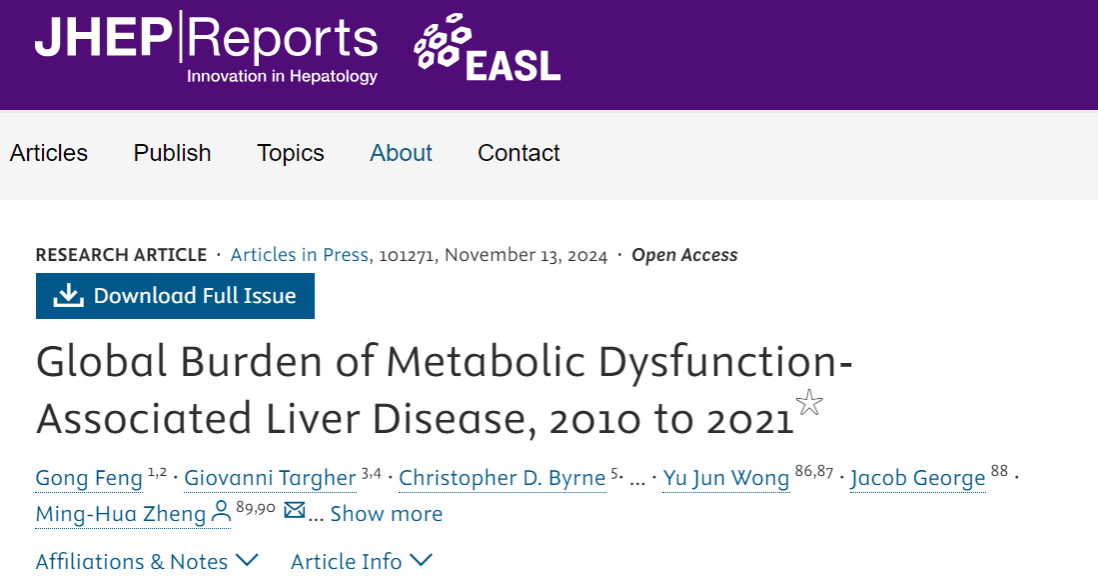Select author Christopher D. Byrne
This screenshot has height=582, width=1098.
[502, 478]
